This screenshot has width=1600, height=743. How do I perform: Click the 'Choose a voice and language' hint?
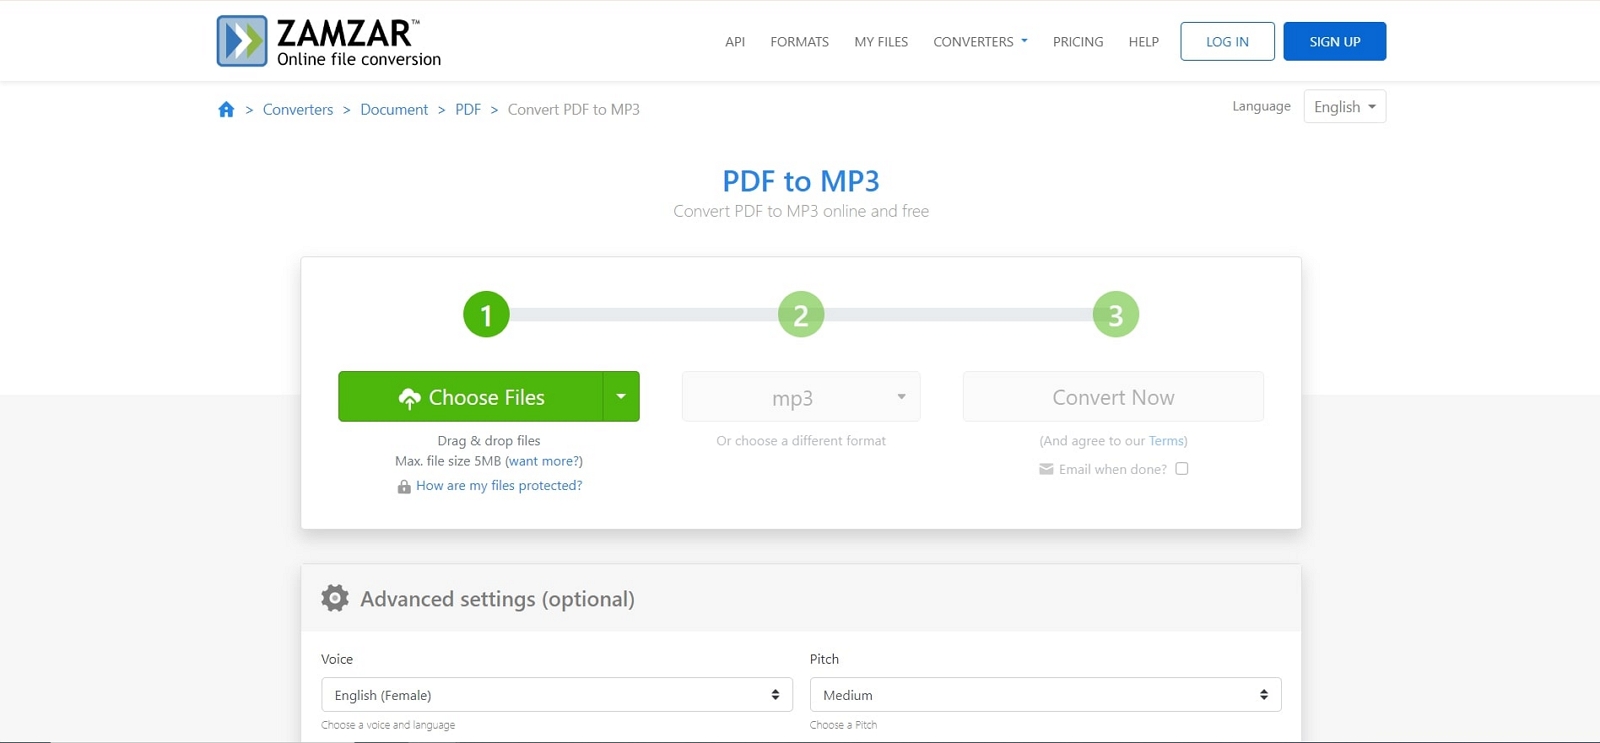coord(388,725)
